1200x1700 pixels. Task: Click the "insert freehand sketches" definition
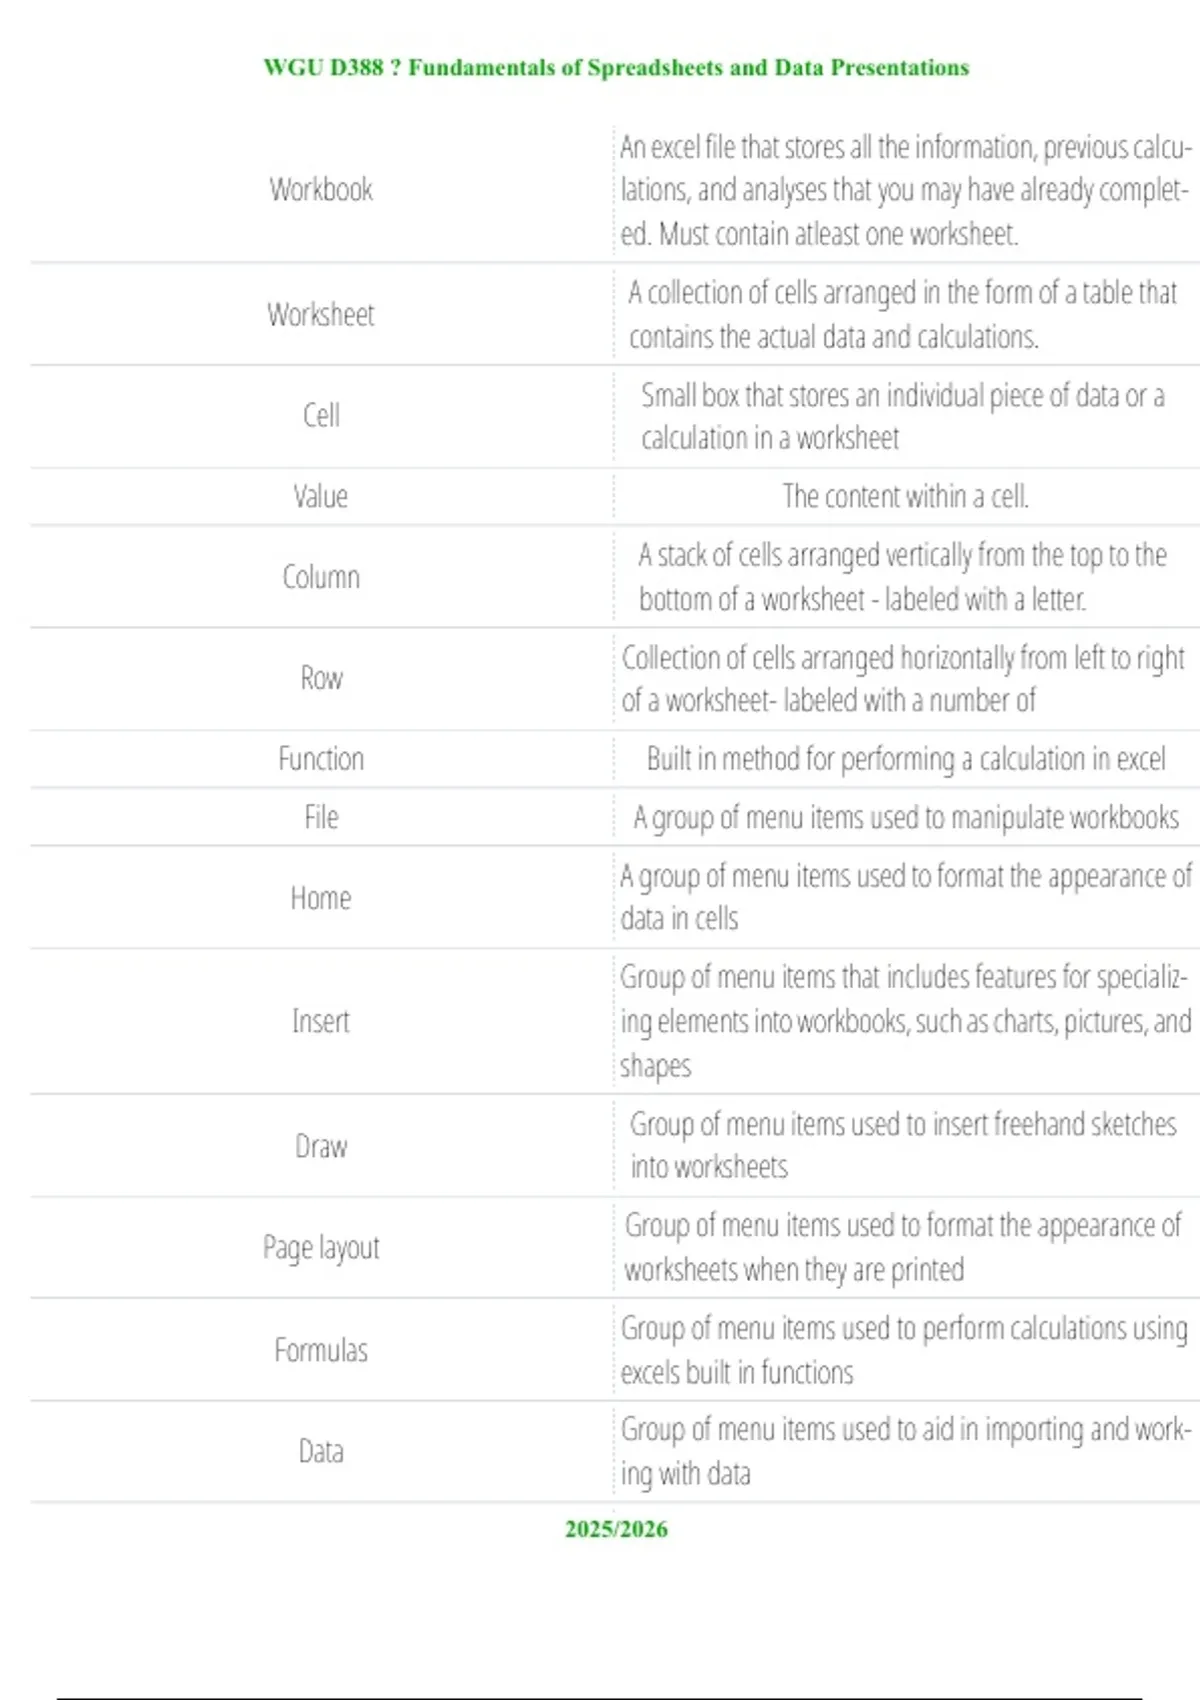click(x=903, y=1145)
